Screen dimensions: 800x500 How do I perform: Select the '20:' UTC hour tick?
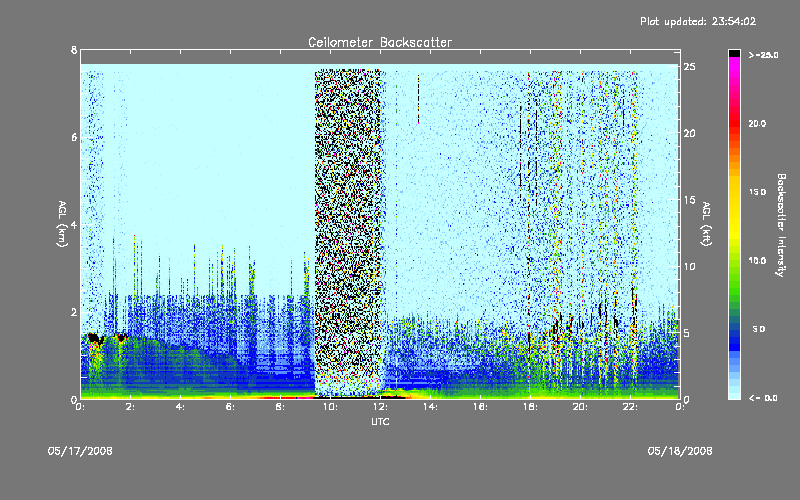click(x=580, y=407)
